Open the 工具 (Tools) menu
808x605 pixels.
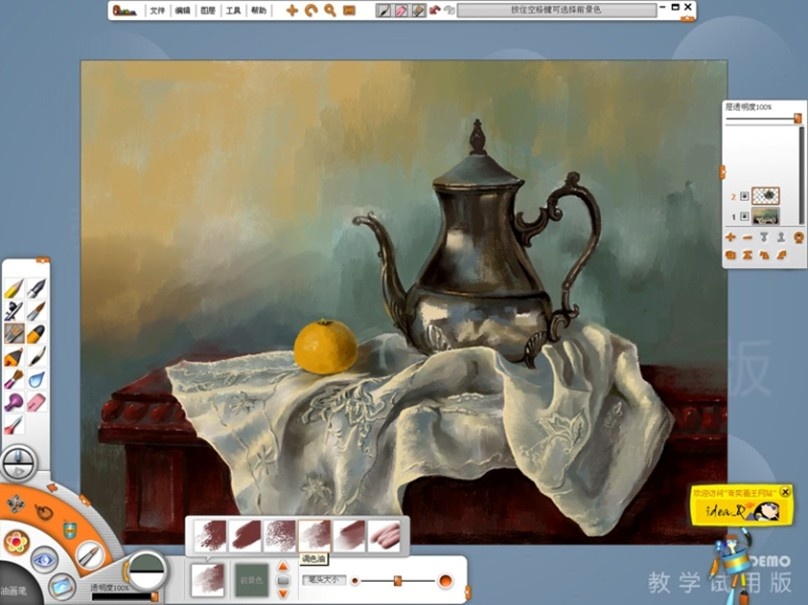pos(233,10)
